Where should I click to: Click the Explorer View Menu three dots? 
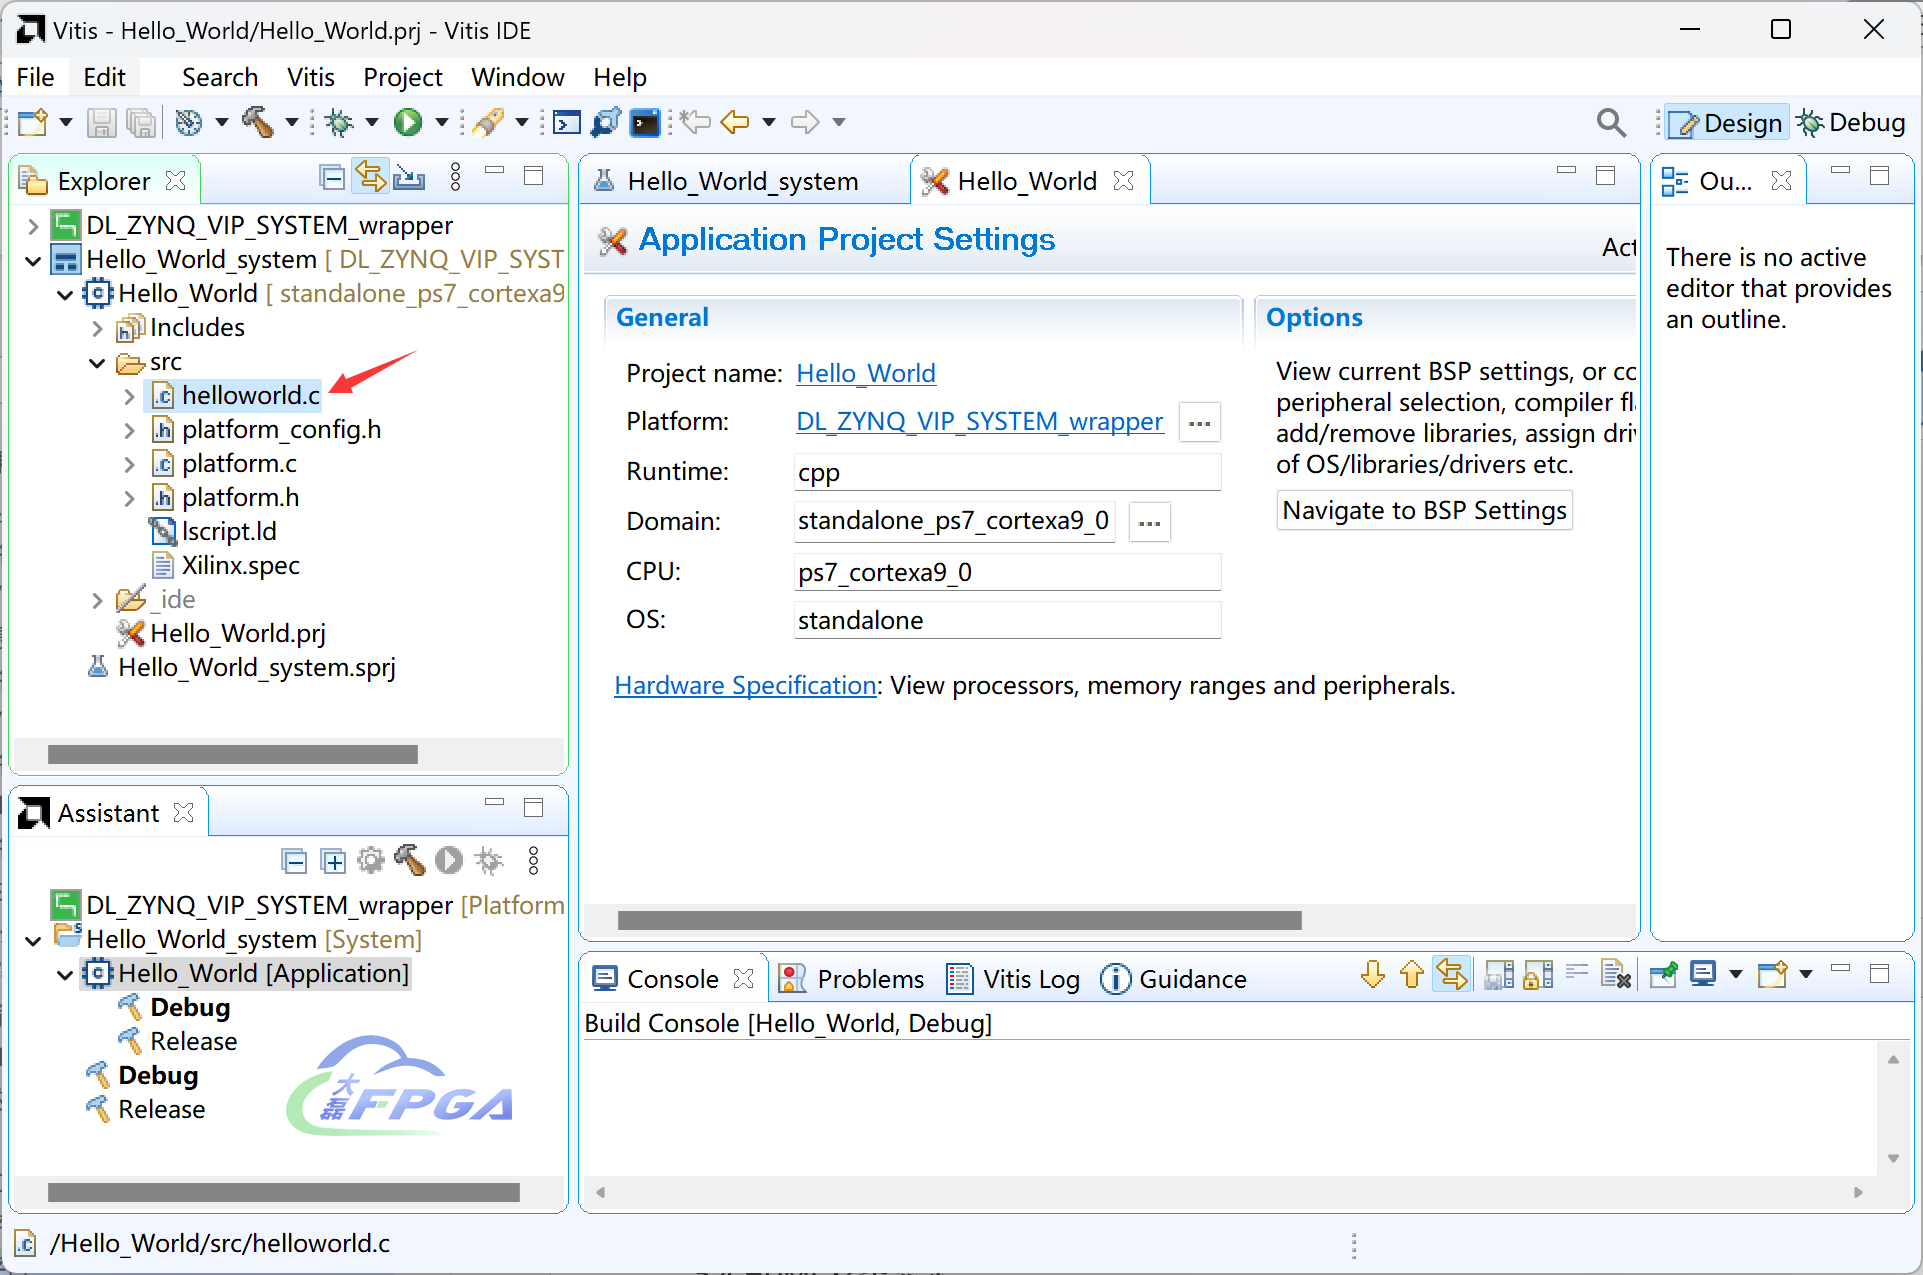point(456,177)
